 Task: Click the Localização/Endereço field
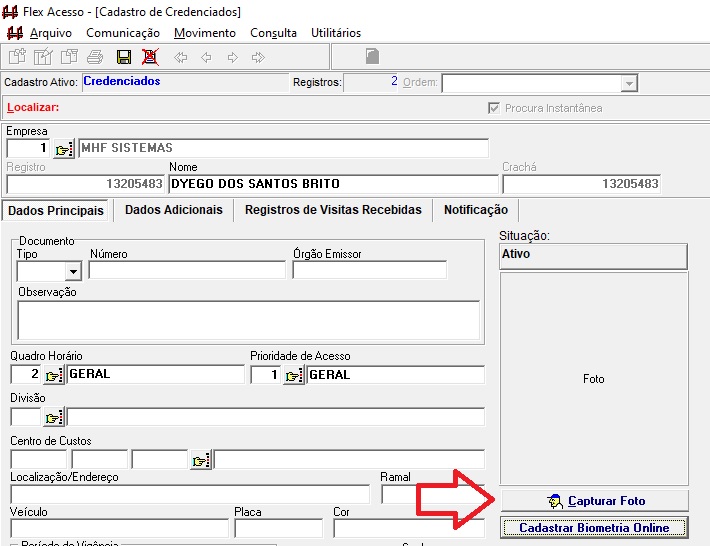[x=190, y=494]
